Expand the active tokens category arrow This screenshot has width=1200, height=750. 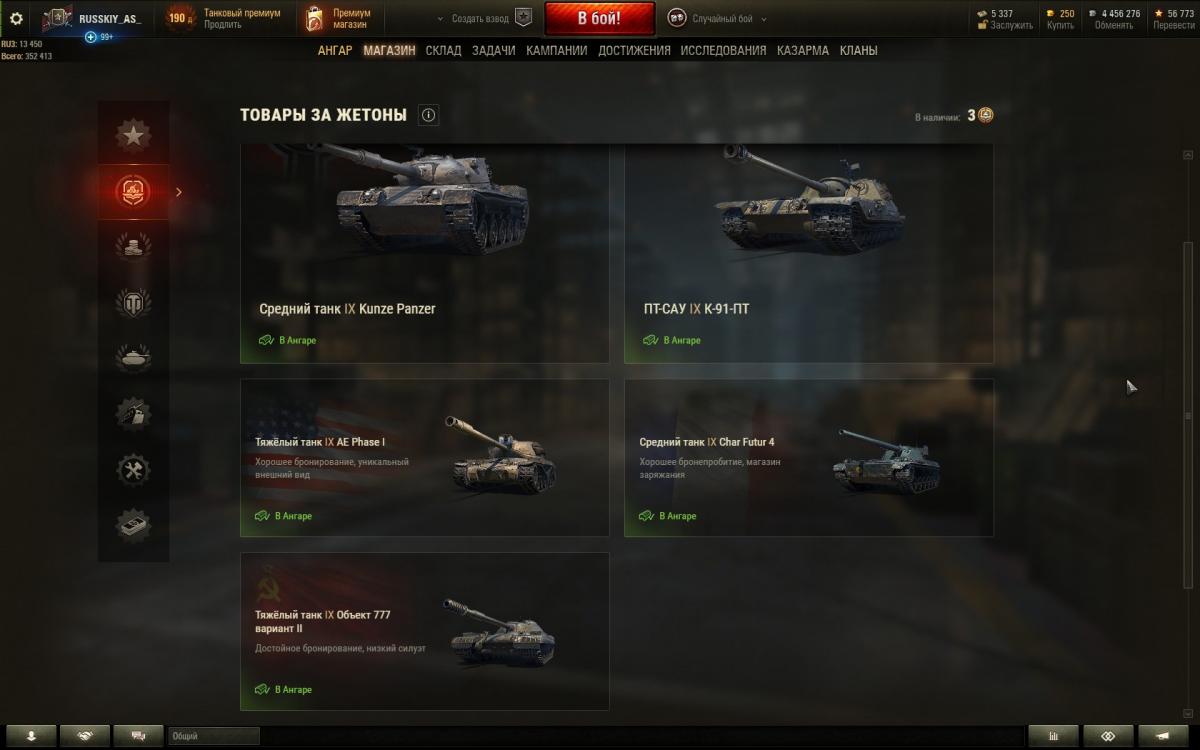pyautogui.click(x=179, y=191)
